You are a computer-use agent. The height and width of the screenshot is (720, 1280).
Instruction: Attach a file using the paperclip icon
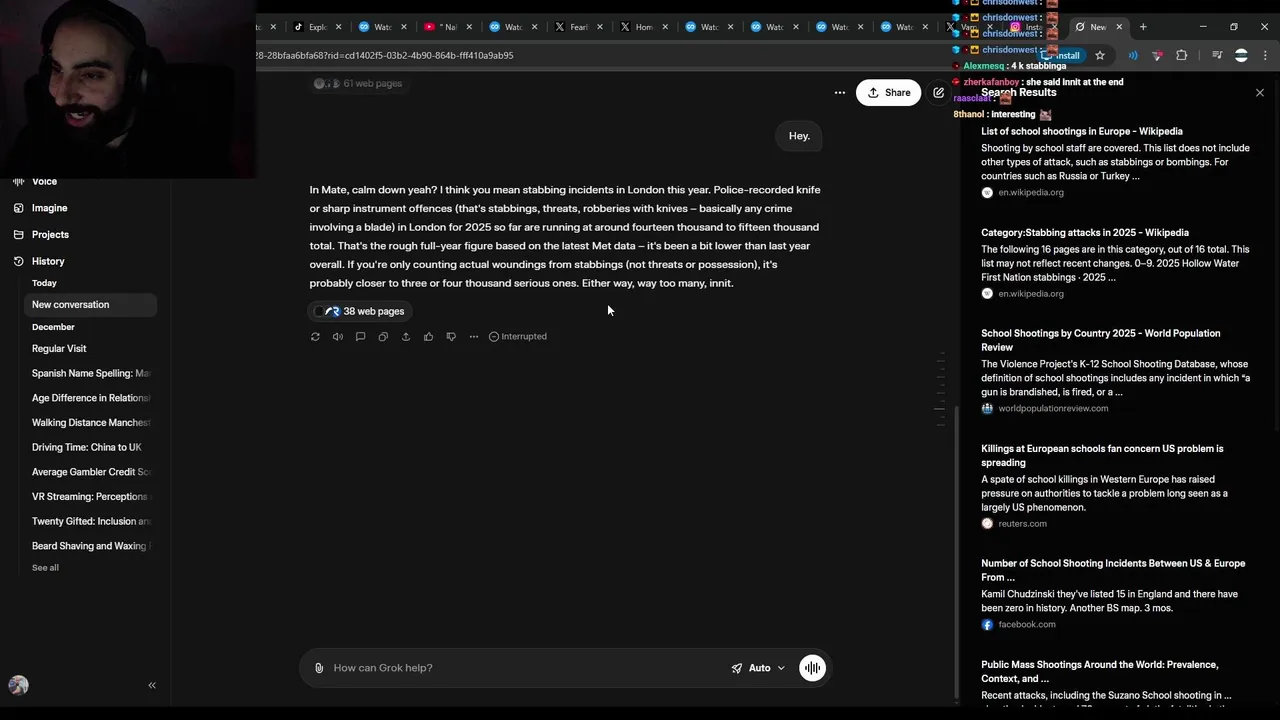pyautogui.click(x=319, y=668)
